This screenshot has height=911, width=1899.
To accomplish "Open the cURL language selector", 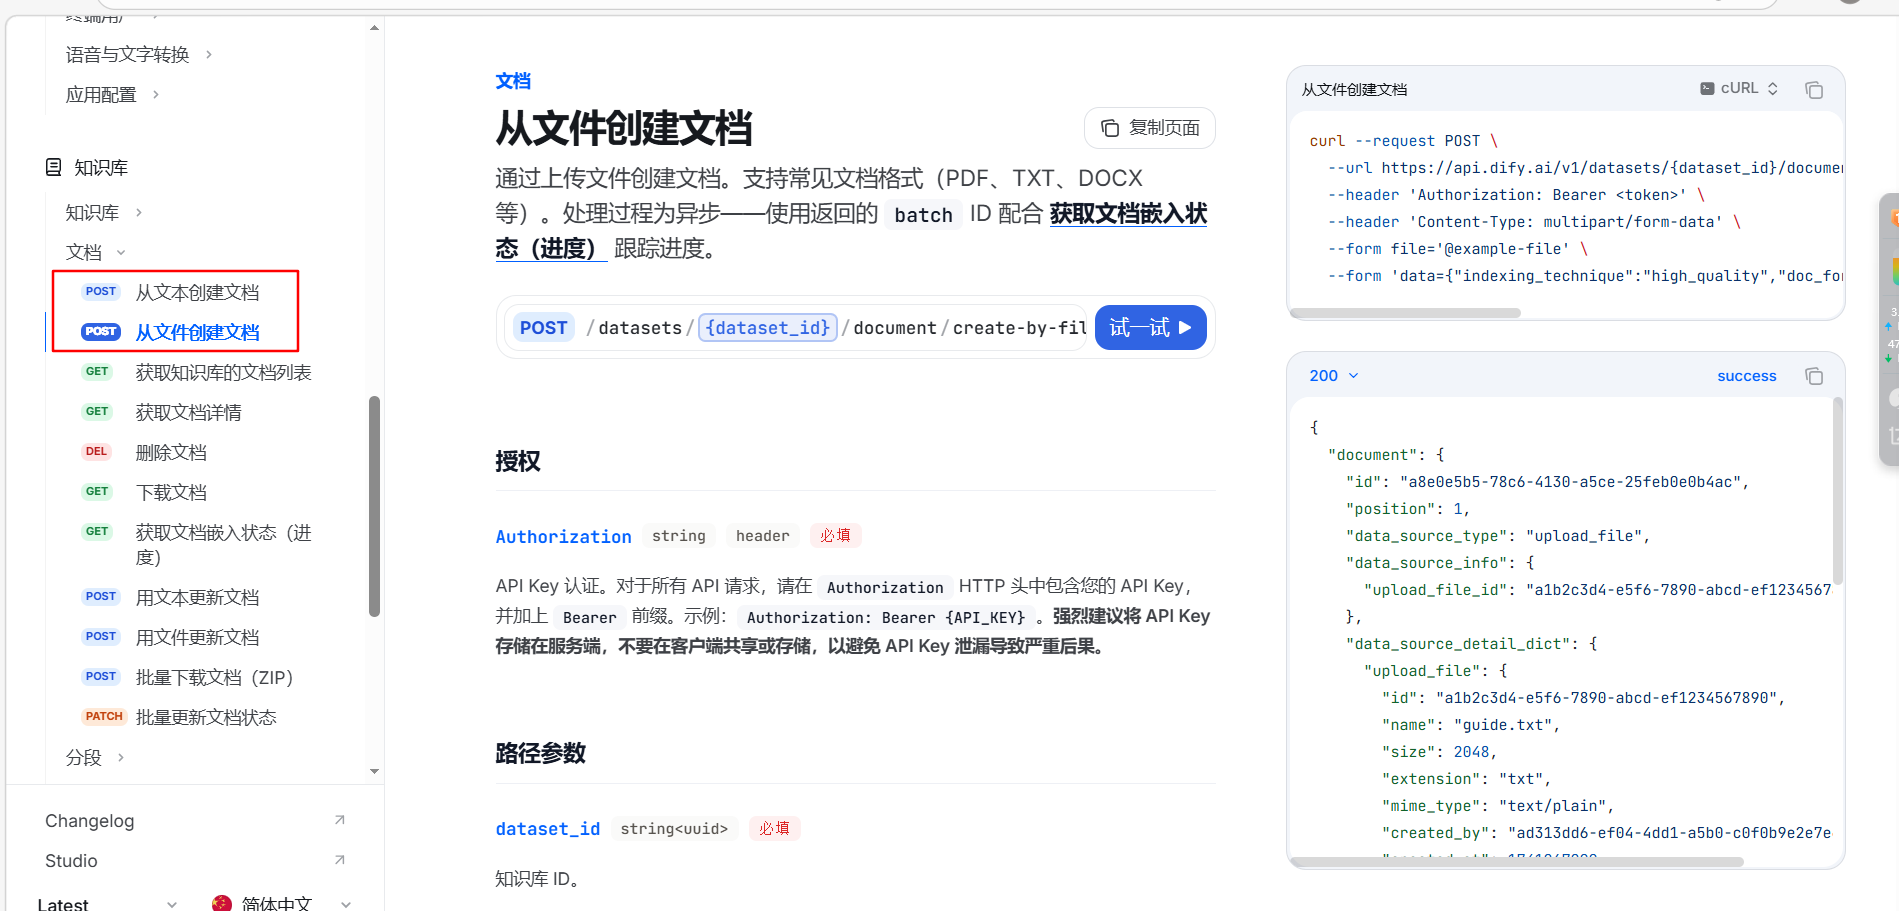I will pos(1739,88).
